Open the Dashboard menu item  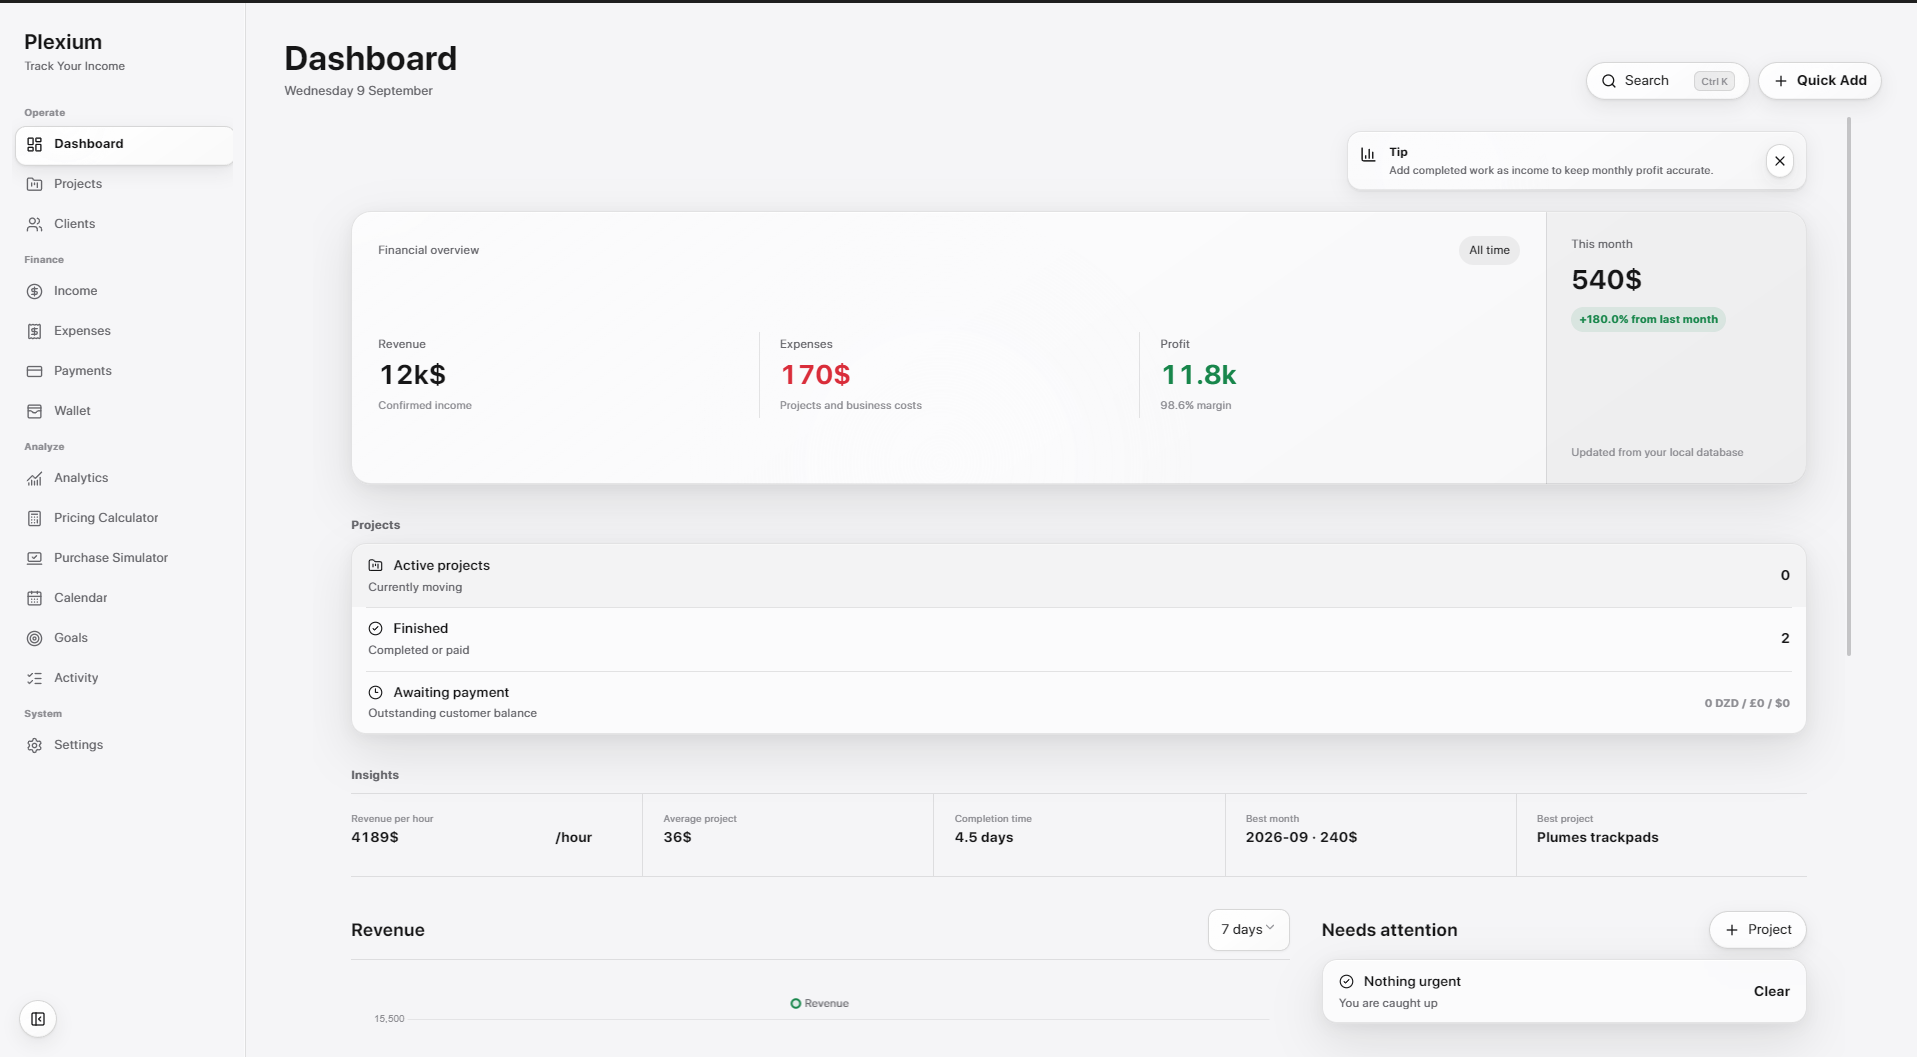coord(125,145)
